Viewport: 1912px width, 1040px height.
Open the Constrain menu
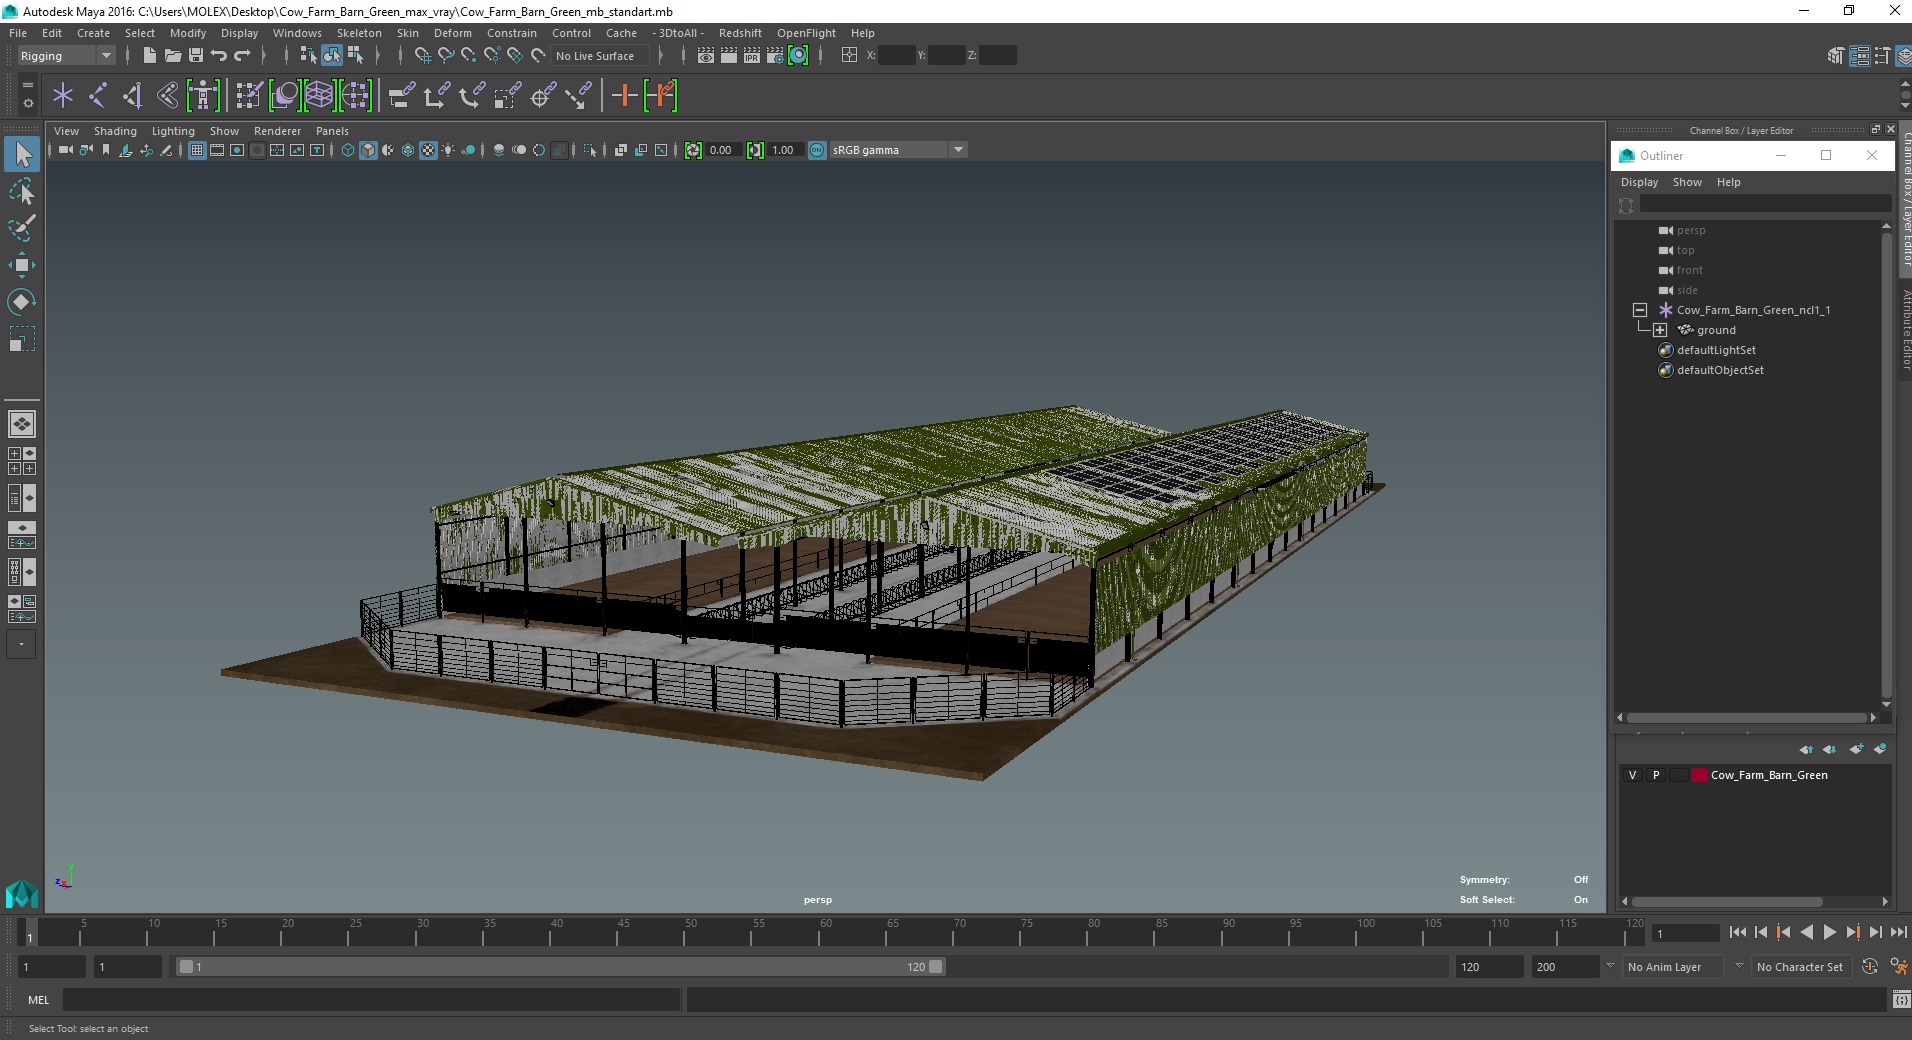point(512,33)
